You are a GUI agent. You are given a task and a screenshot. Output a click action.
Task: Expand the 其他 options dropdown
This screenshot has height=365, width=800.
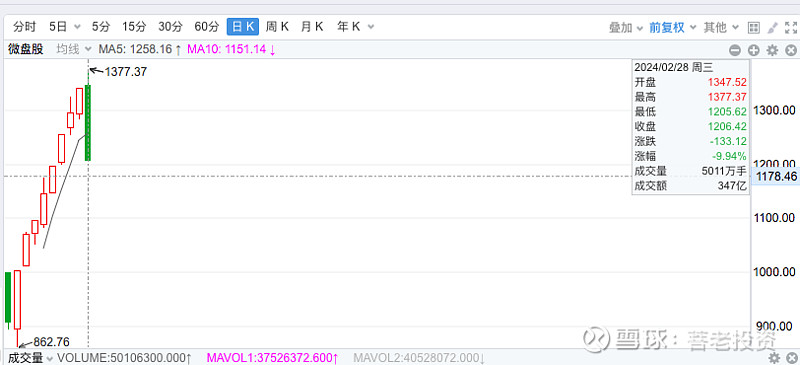721,28
